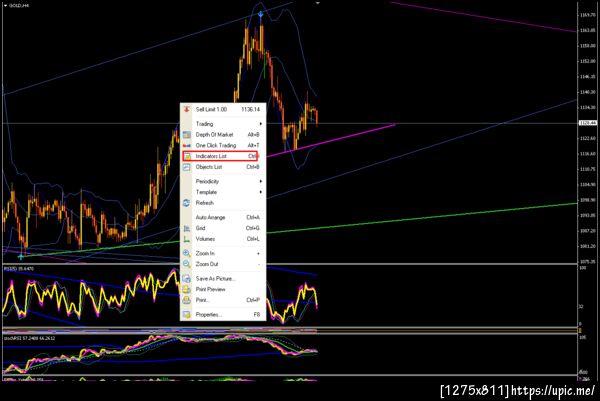
Task: Toggle the chart Grid
Action: click(x=223, y=228)
